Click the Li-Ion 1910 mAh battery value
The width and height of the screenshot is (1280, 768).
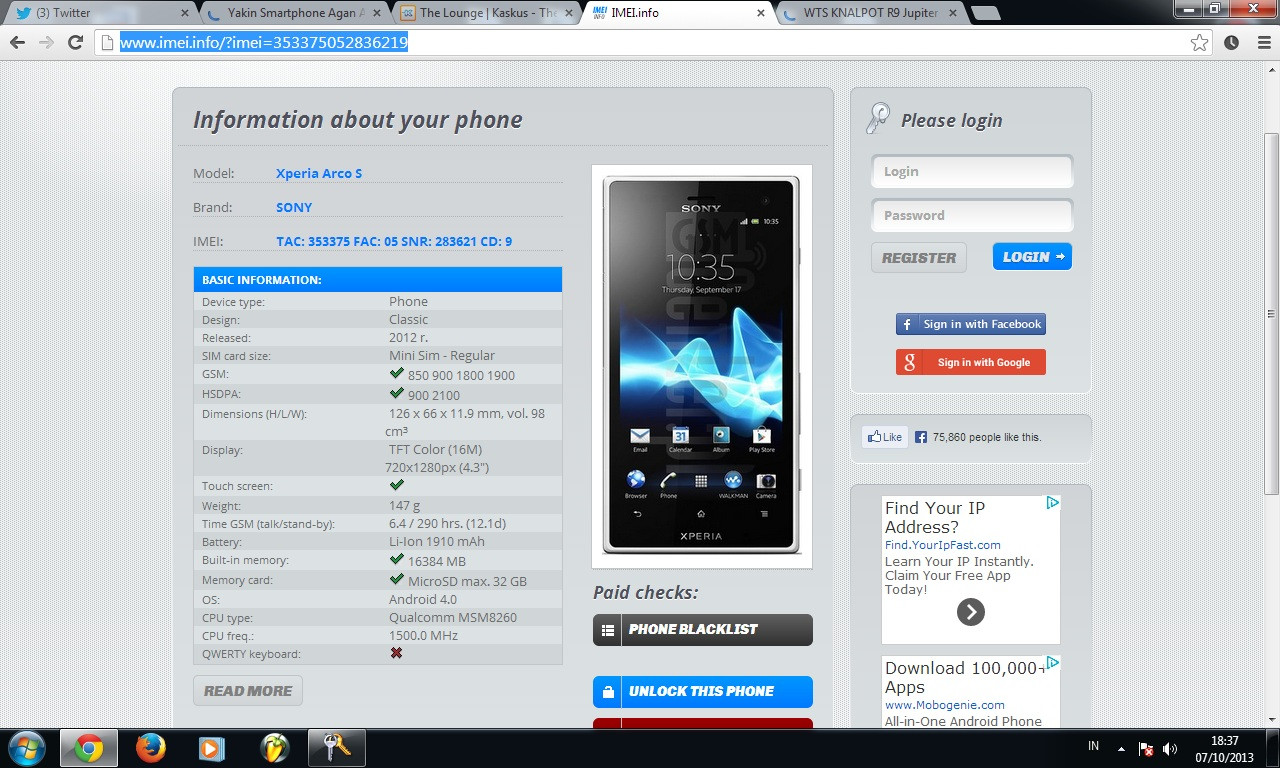coord(437,541)
